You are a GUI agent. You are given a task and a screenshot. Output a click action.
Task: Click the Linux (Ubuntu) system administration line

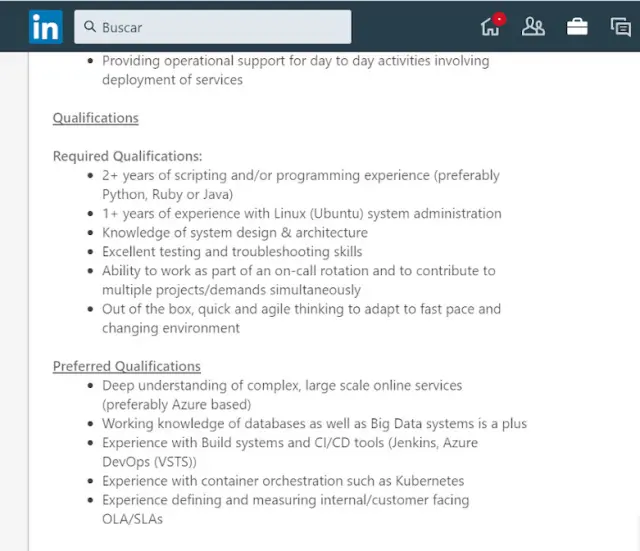pos(301,213)
